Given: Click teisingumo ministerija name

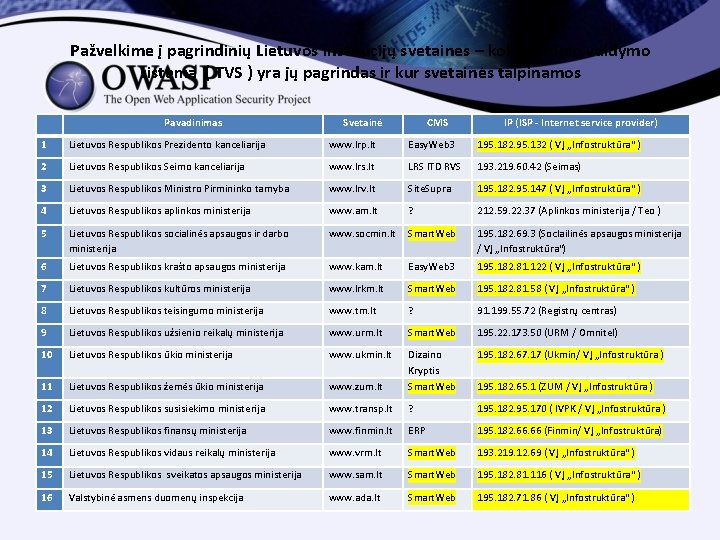Looking at the screenshot, I should pos(166,311).
